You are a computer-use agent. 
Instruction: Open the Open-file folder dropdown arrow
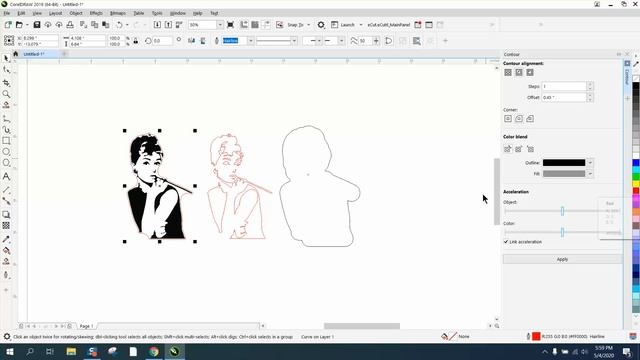(27, 25)
